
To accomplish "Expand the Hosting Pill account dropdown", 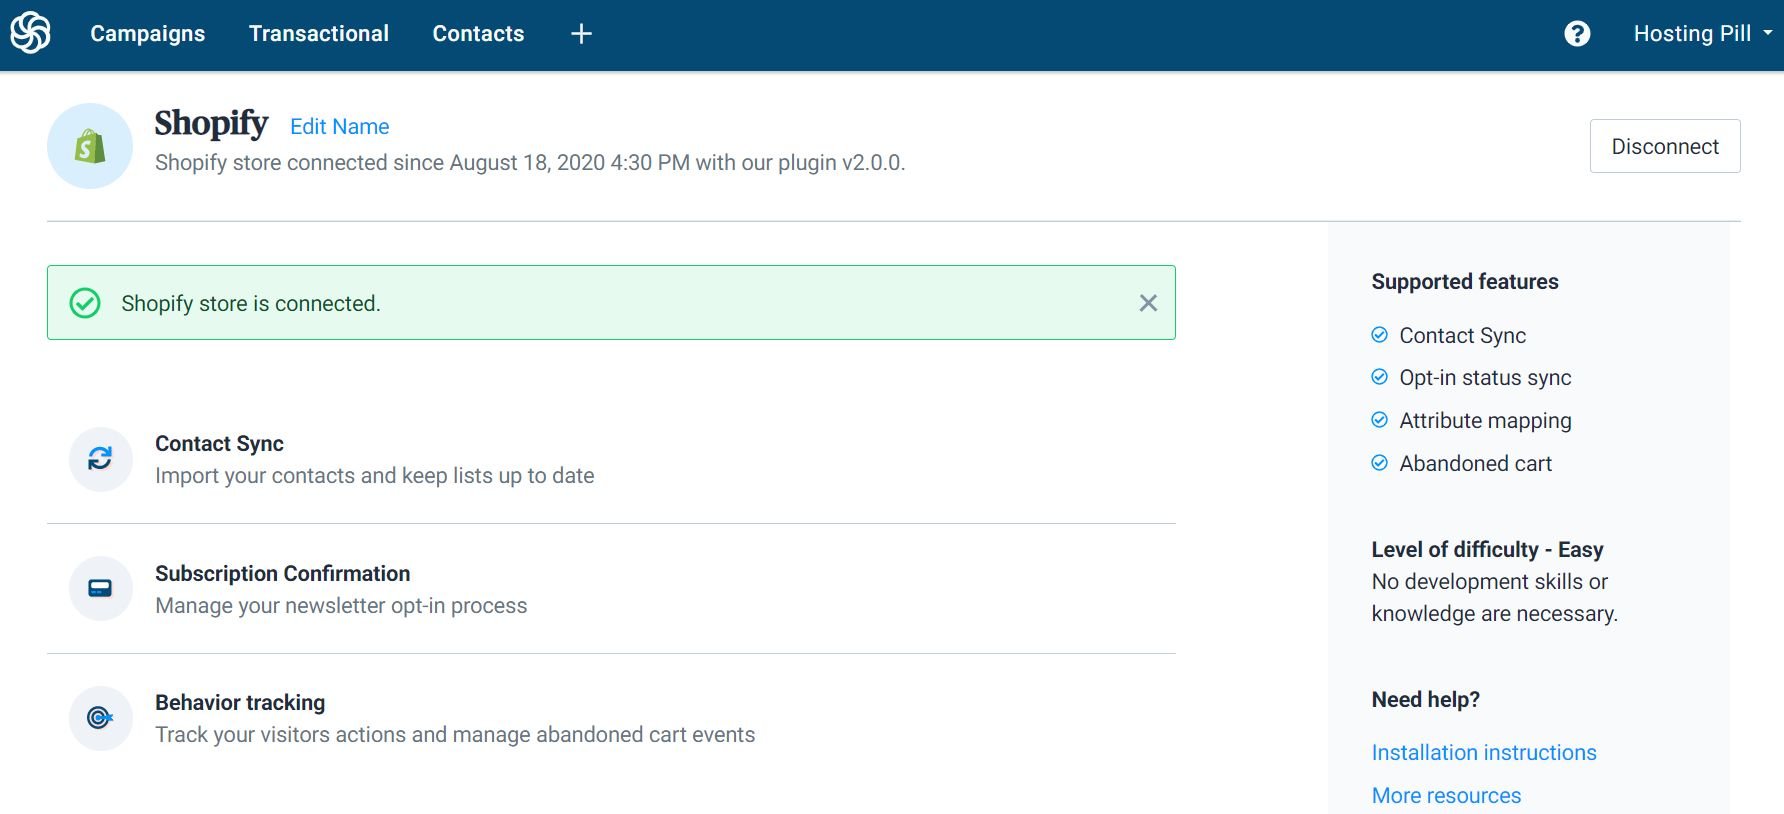I will point(1702,34).
